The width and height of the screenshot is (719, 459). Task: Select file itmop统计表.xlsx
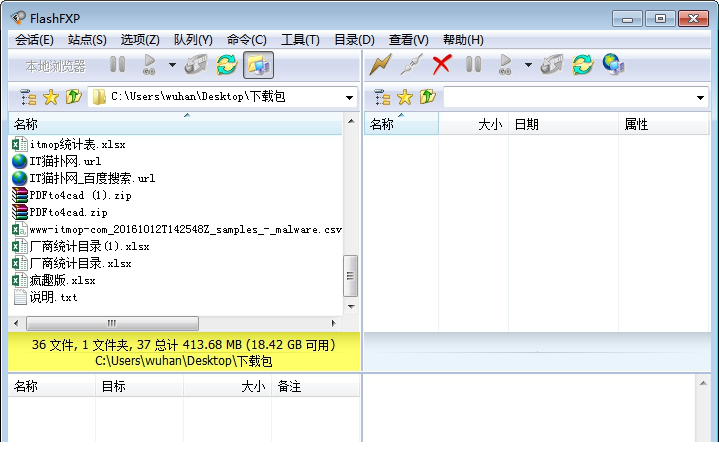tap(69, 144)
